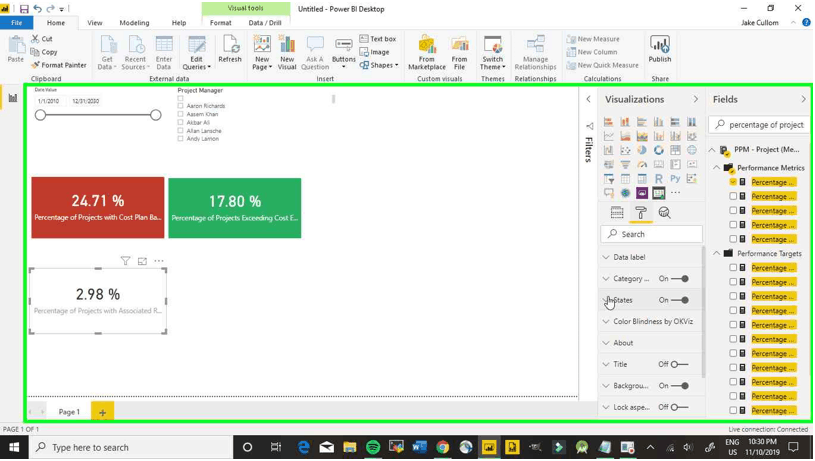Image resolution: width=815 pixels, height=461 pixels.
Task: Click the Copy button
Action: [x=44, y=52]
